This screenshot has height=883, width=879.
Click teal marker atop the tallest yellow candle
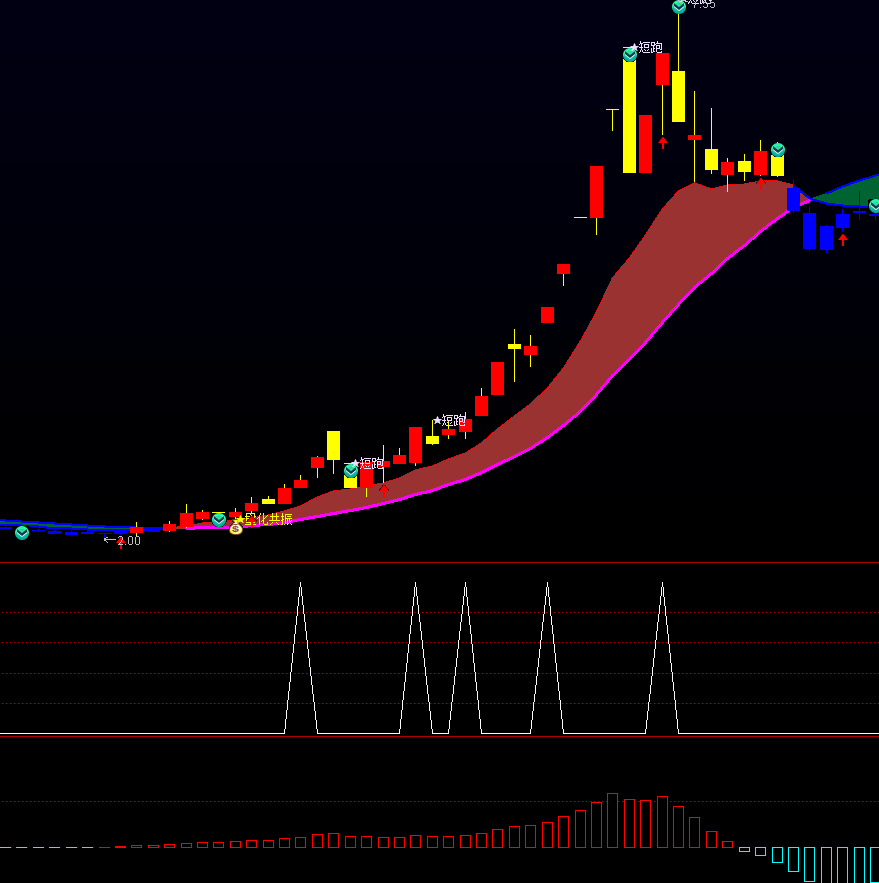630,54
